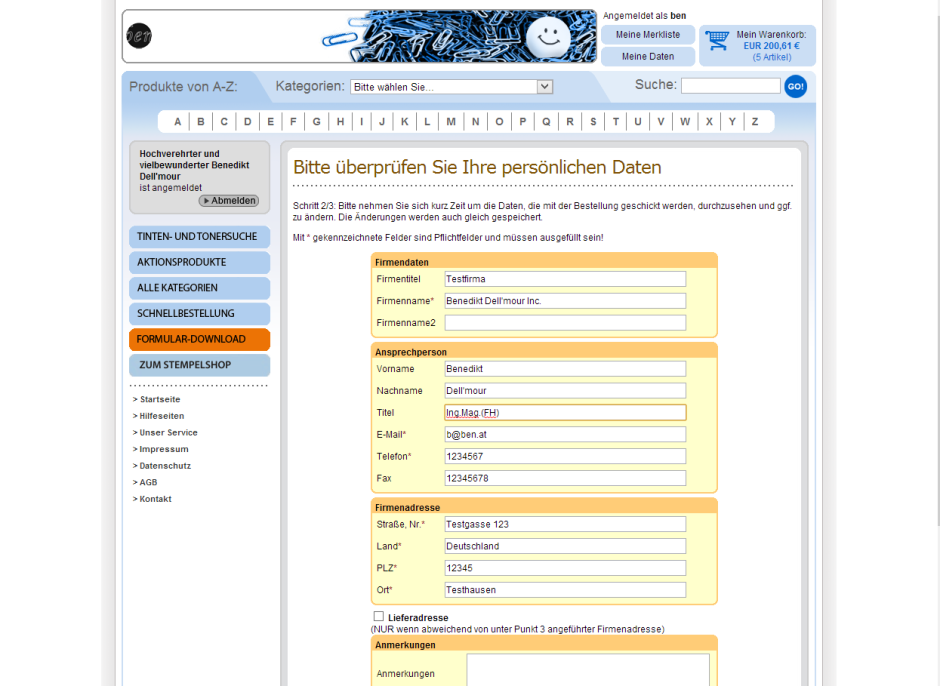Select letter K in product index
This screenshot has height=686, width=940.
(x=405, y=122)
